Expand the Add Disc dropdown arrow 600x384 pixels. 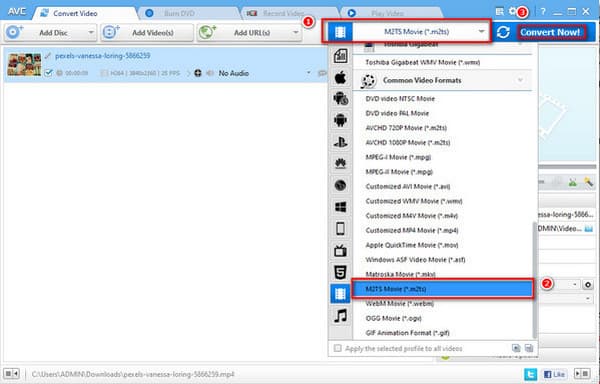tap(91, 33)
